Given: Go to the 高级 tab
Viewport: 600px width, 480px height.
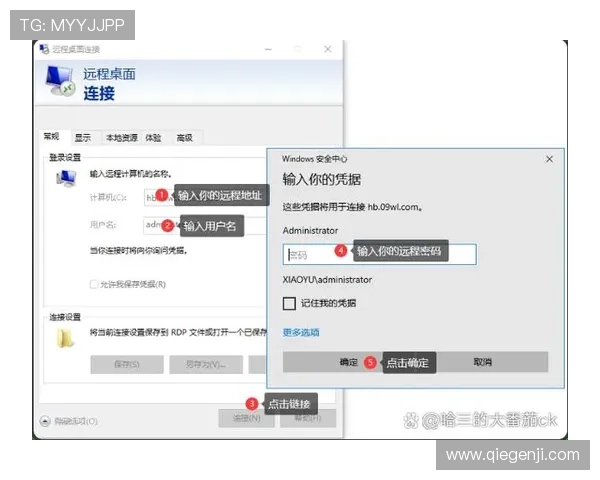Looking at the screenshot, I should [185, 137].
